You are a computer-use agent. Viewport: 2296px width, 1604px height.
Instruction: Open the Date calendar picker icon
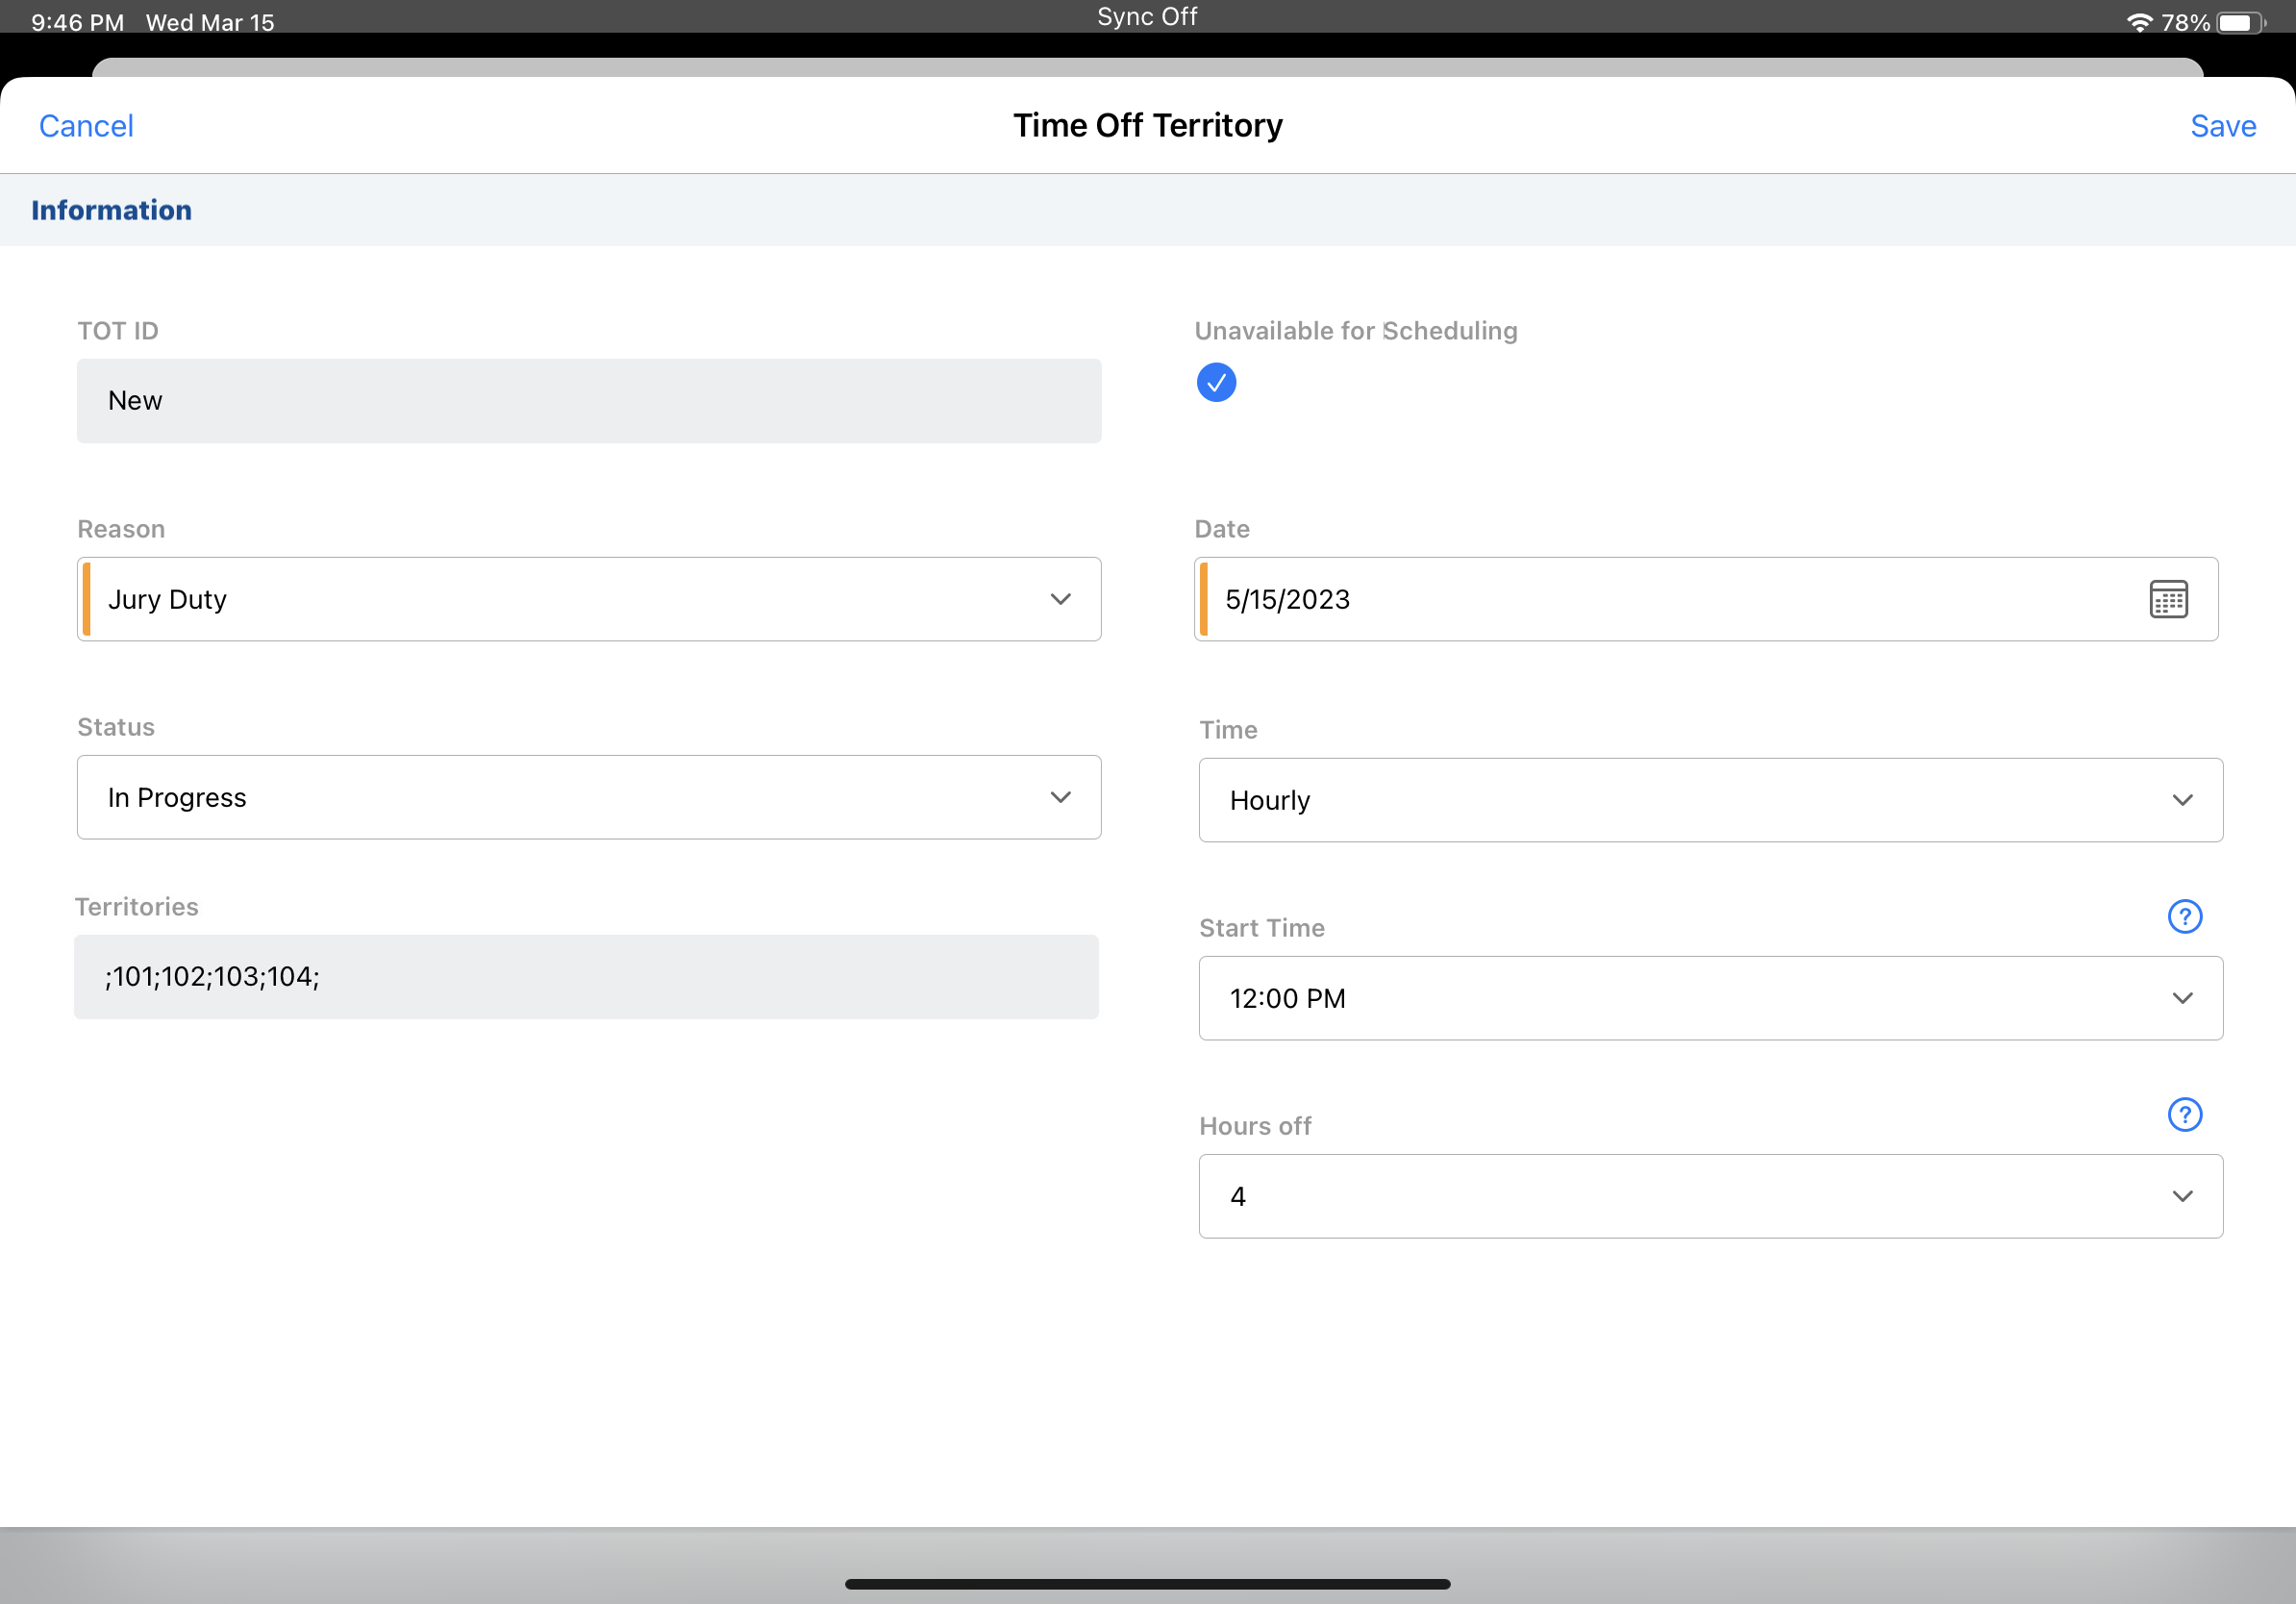click(2167, 599)
